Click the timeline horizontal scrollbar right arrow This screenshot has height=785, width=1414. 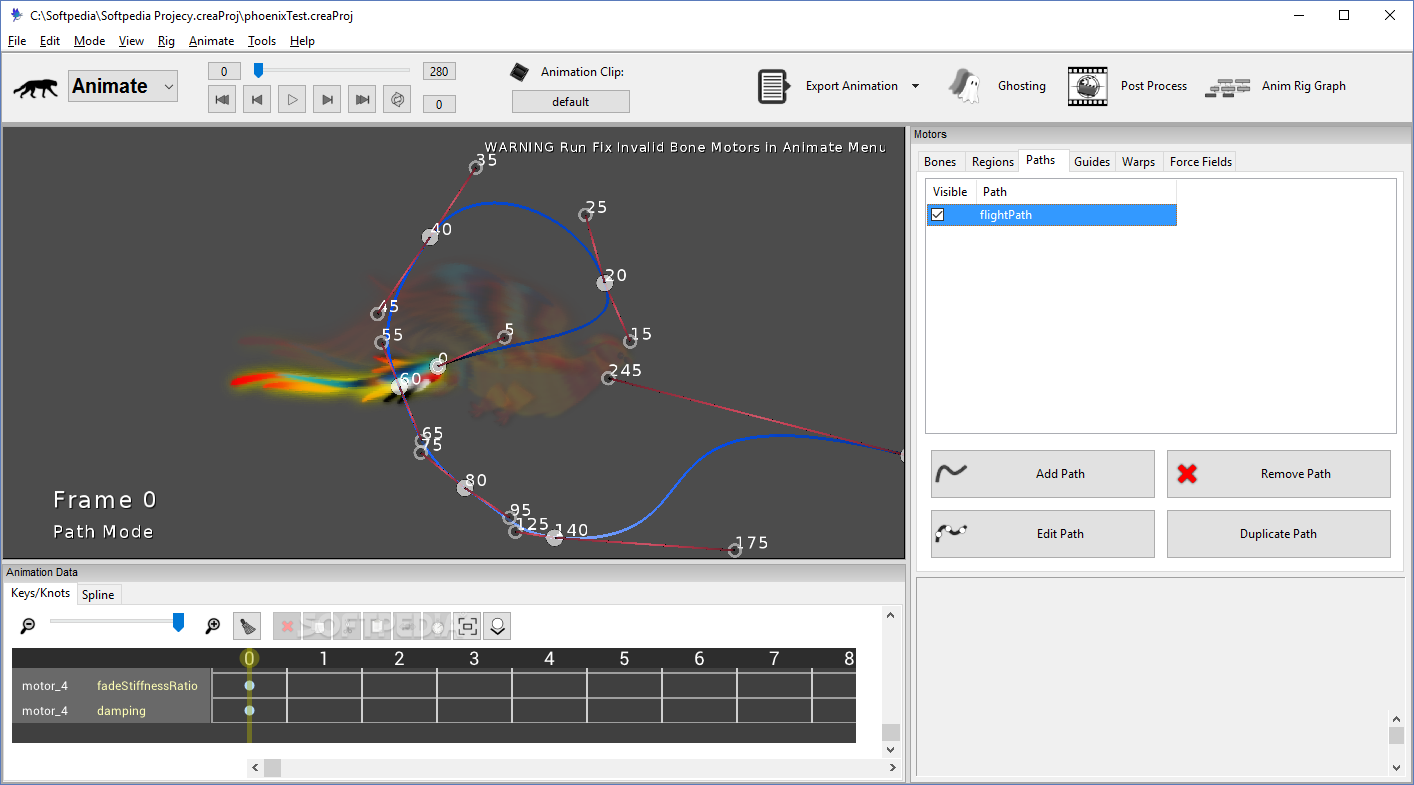point(892,768)
